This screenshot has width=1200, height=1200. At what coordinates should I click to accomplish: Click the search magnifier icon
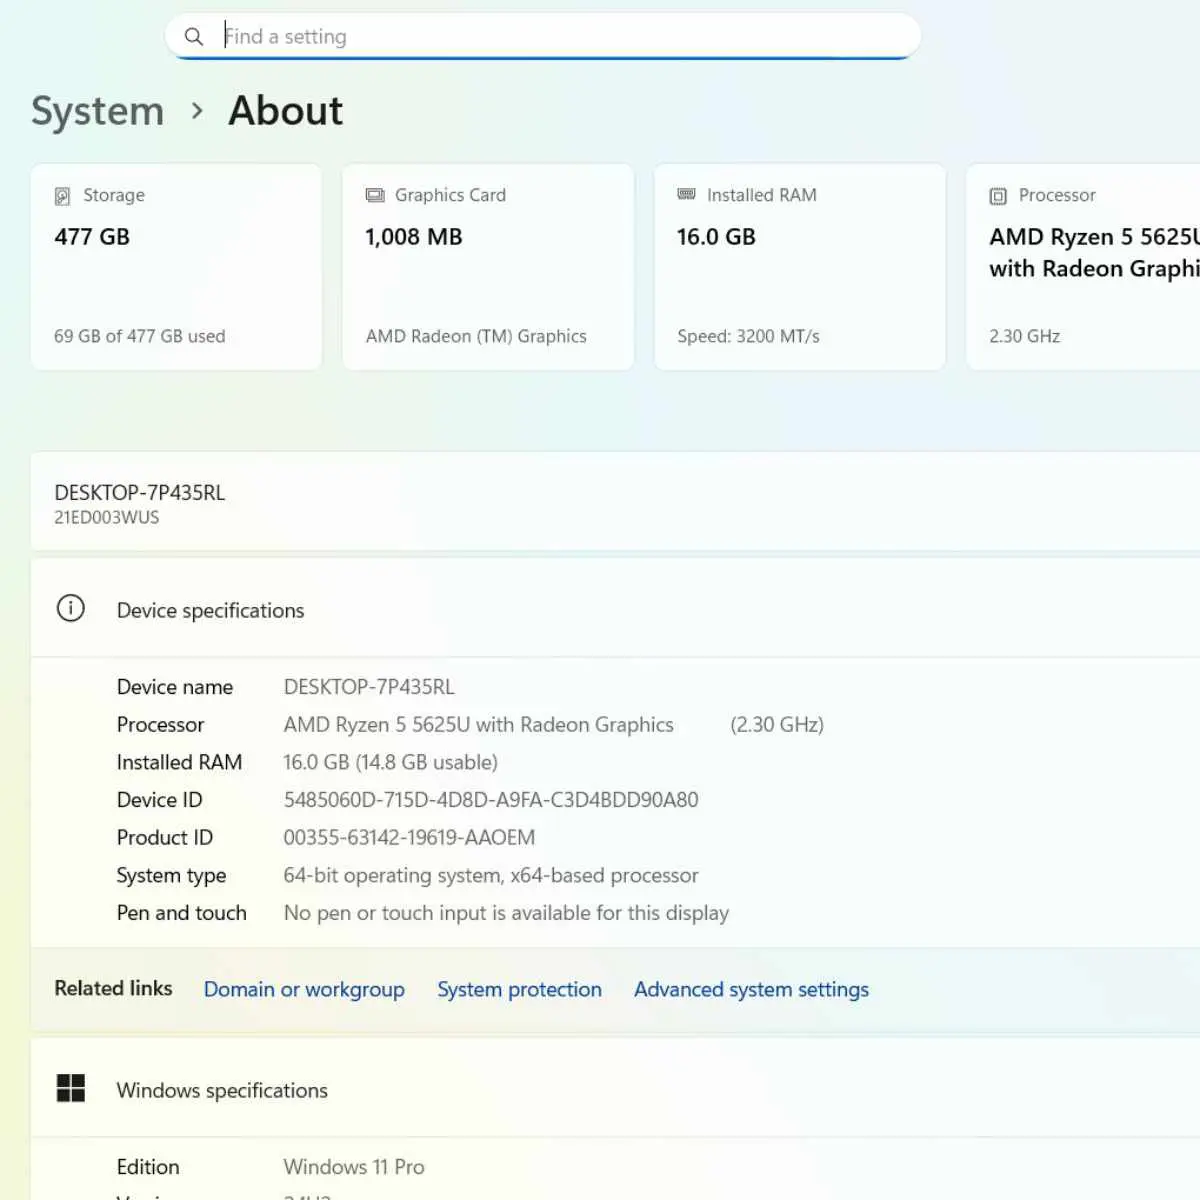[194, 37]
